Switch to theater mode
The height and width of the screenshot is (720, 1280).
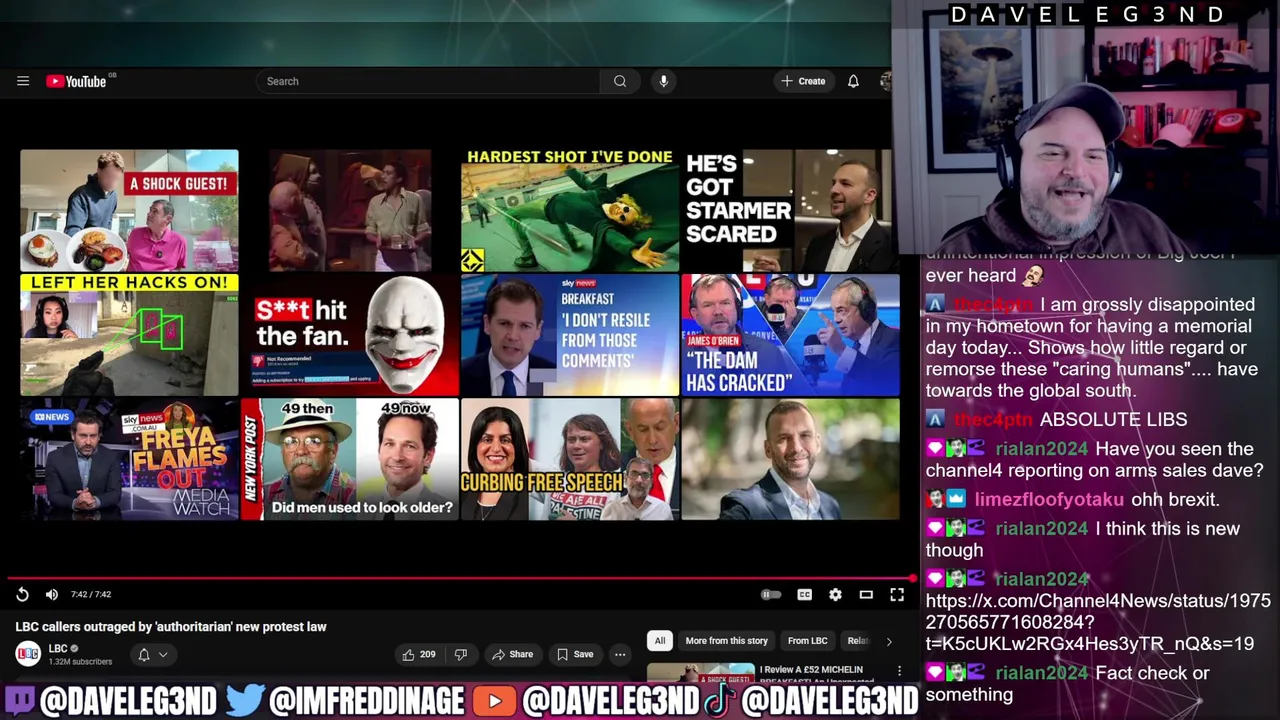(866, 594)
